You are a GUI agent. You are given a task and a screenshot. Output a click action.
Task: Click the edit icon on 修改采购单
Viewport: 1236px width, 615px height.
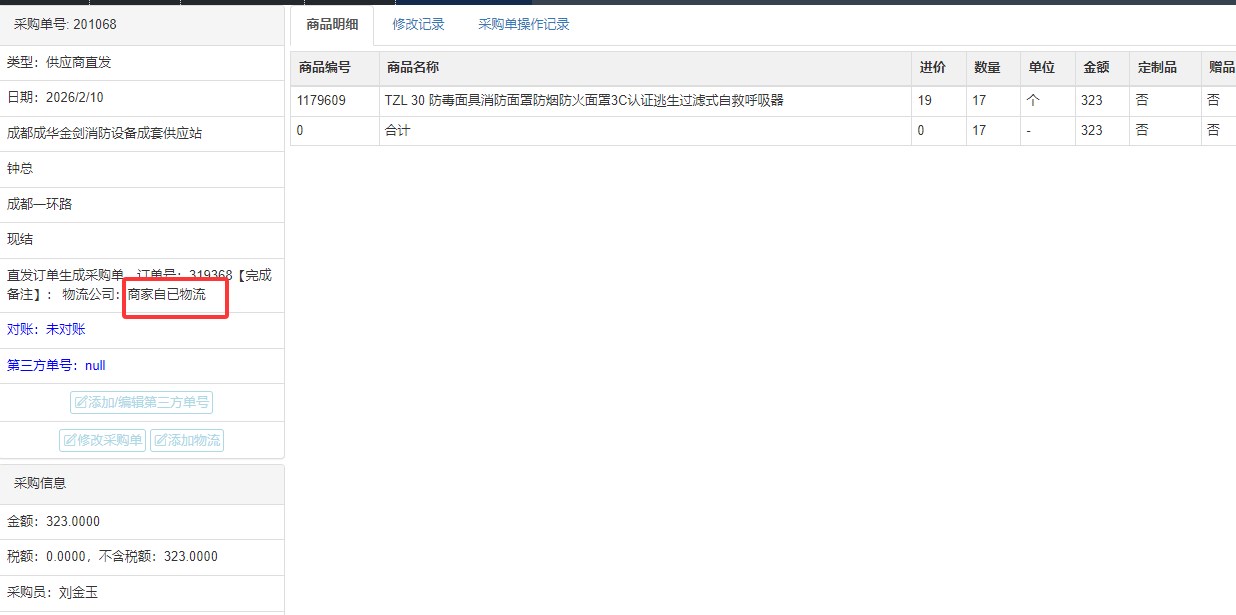coord(70,441)
